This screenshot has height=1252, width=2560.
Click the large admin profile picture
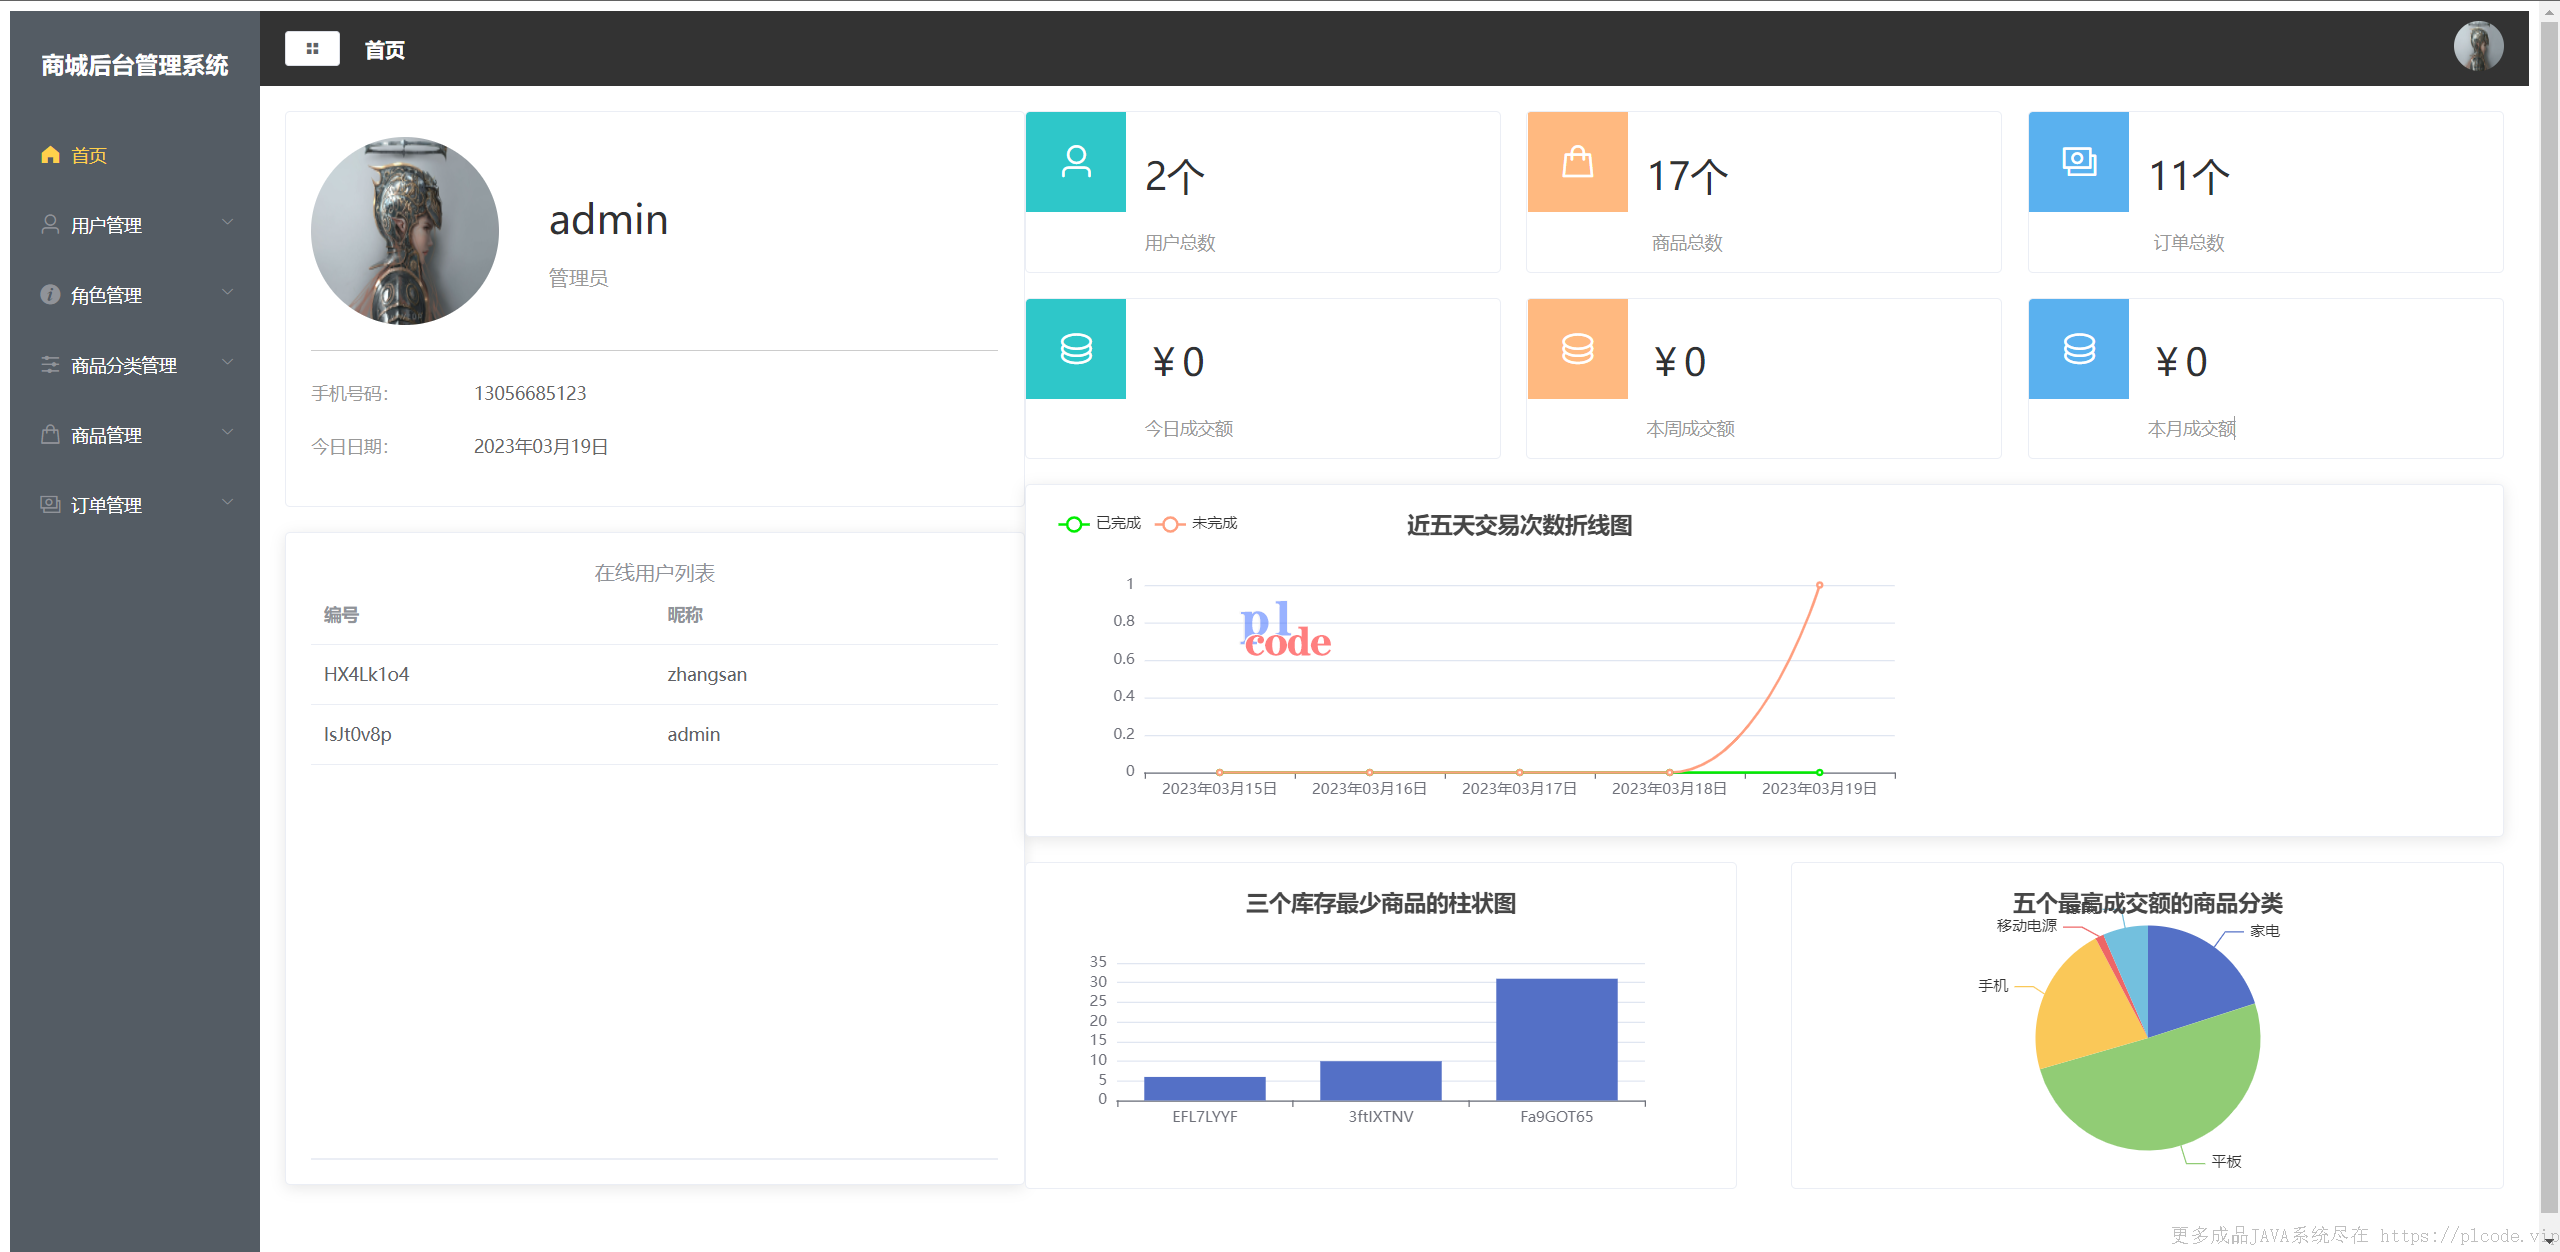tap(405, 231)
